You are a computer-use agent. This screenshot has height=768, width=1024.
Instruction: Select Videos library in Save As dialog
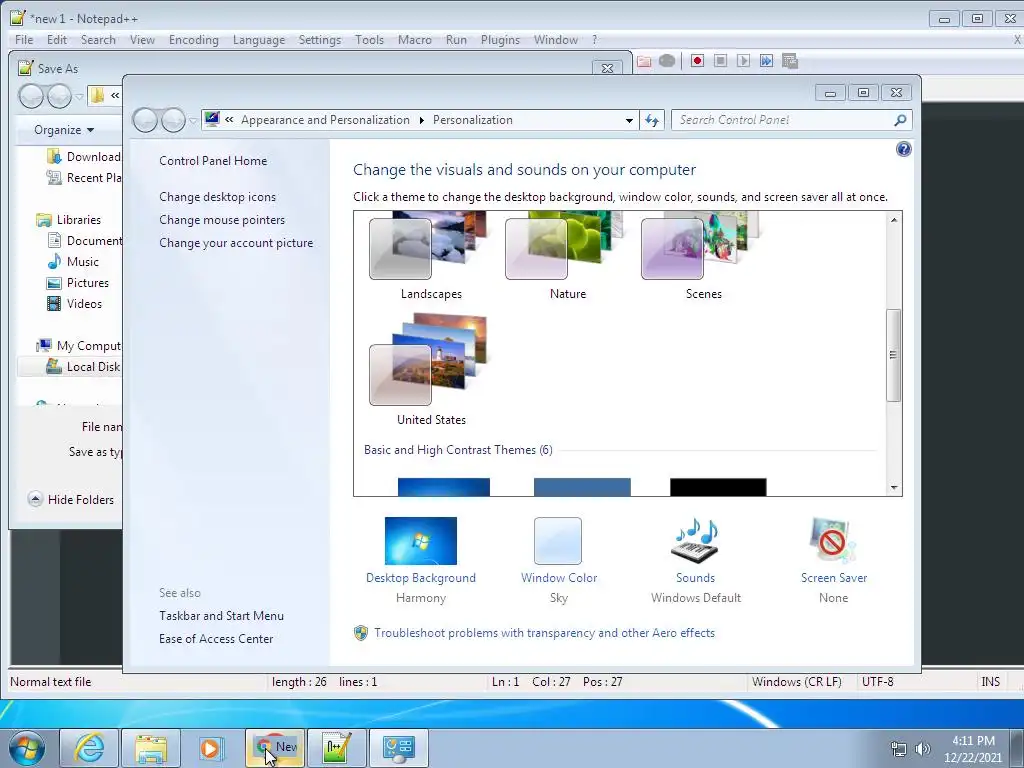(74, 304)
